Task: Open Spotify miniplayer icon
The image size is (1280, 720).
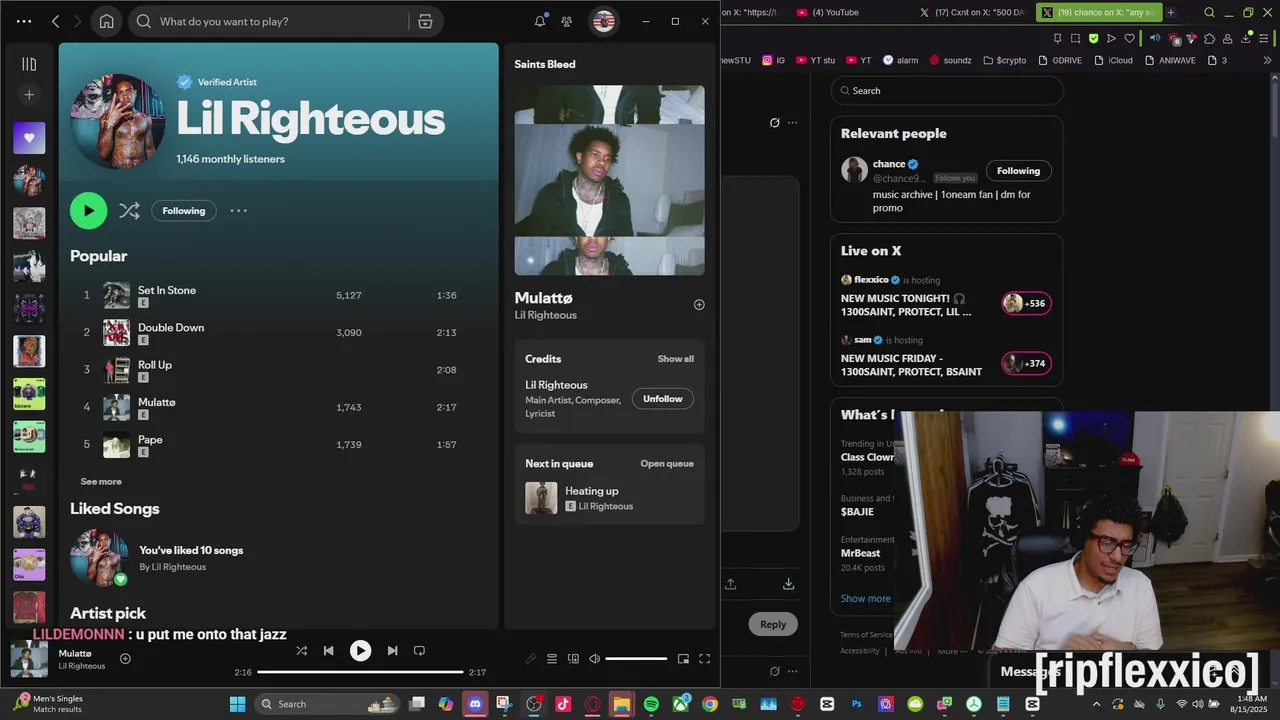Action: point(683,659)
